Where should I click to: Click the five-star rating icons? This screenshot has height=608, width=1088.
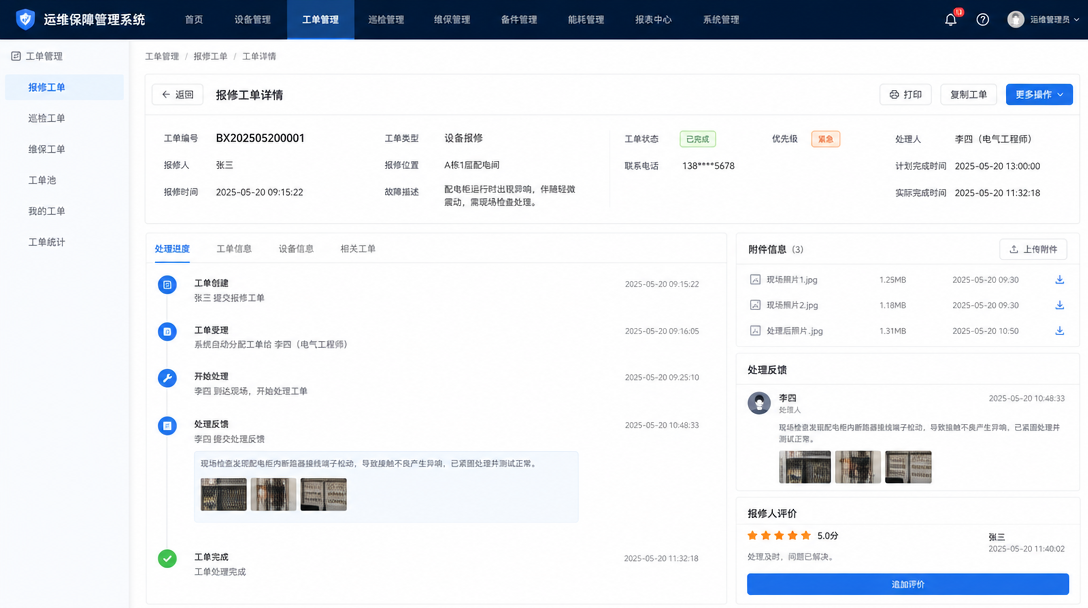click(779, 535)
